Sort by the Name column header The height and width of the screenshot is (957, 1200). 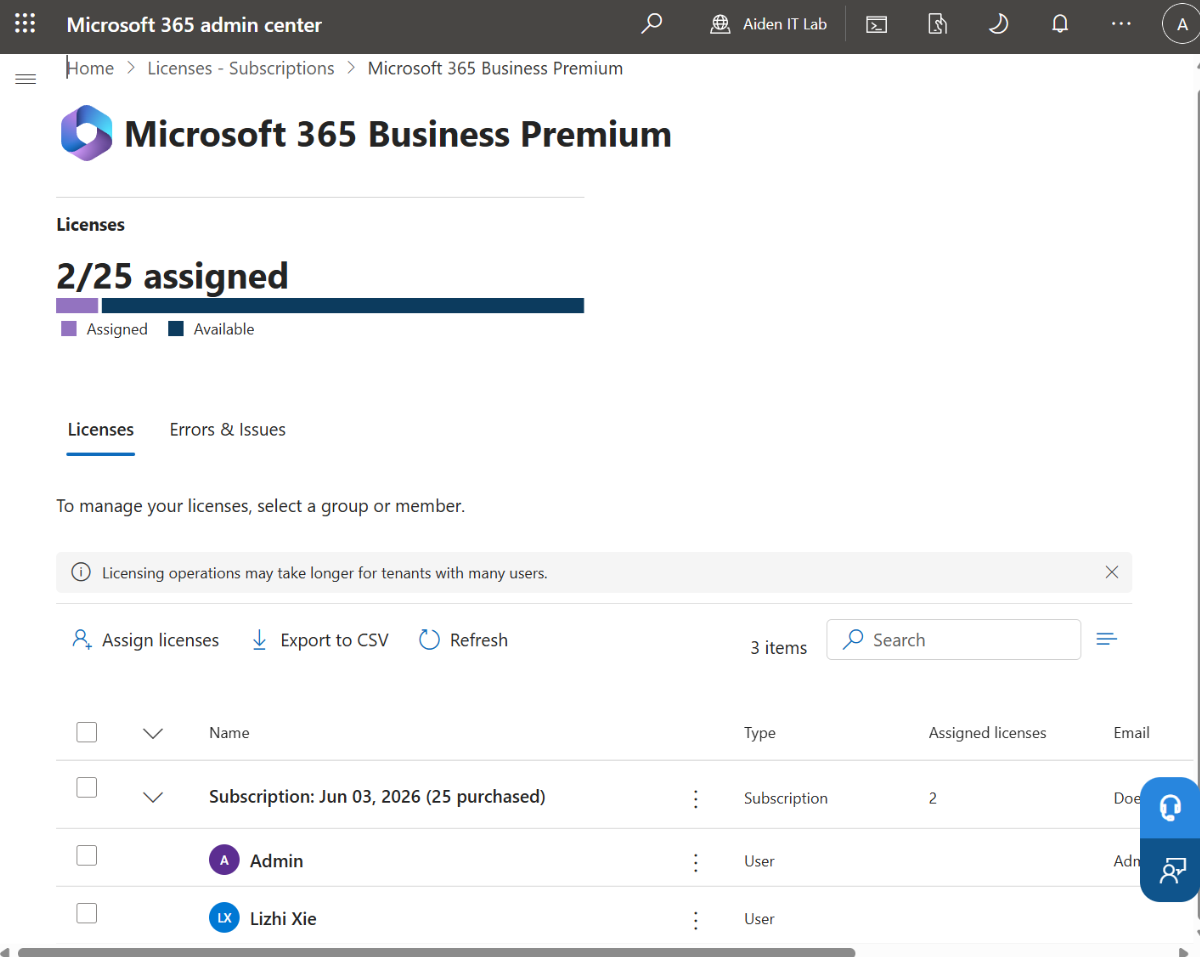229,733
